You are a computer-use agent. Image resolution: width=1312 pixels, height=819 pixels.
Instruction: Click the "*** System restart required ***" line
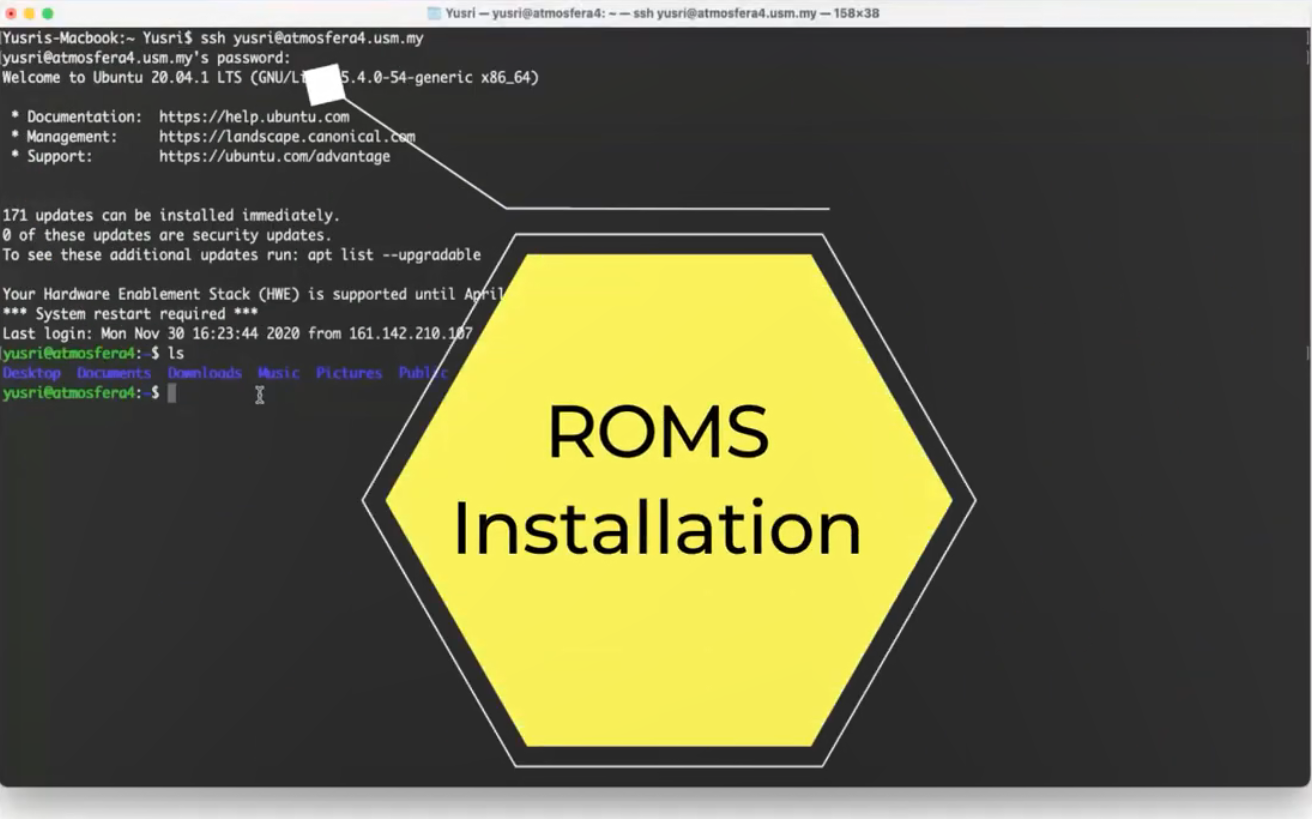pyautogui.click(x=130, y=314)
